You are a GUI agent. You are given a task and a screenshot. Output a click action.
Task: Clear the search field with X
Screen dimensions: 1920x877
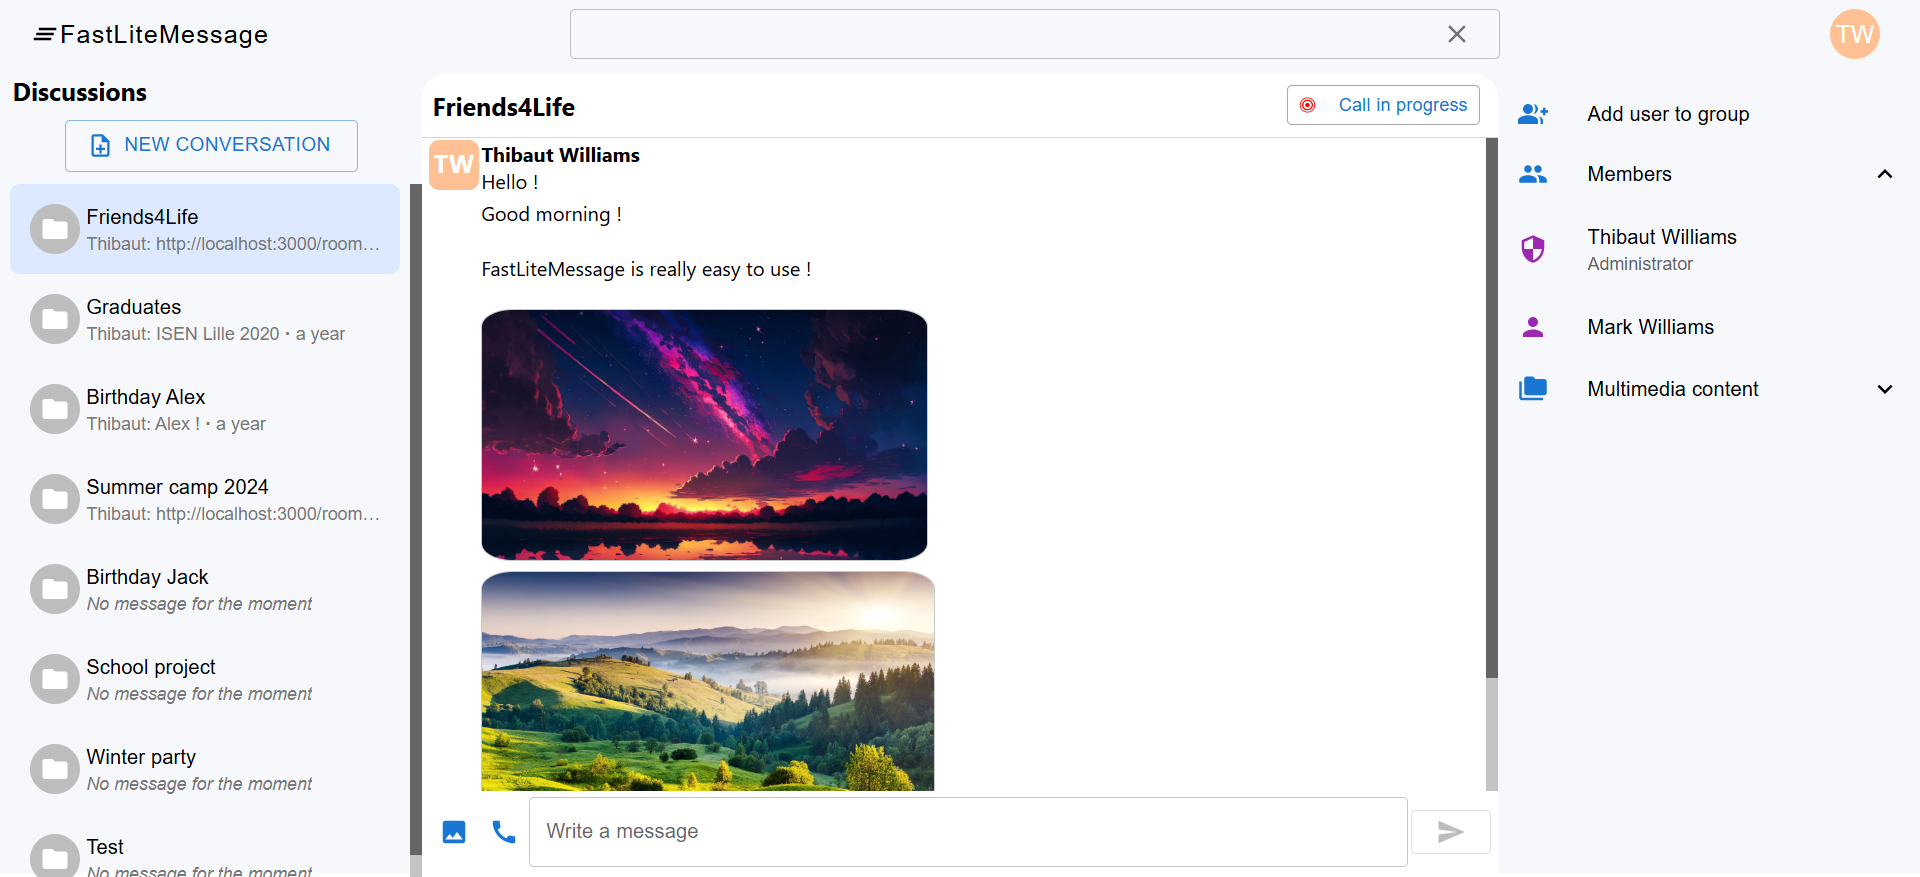(1457, 34)
